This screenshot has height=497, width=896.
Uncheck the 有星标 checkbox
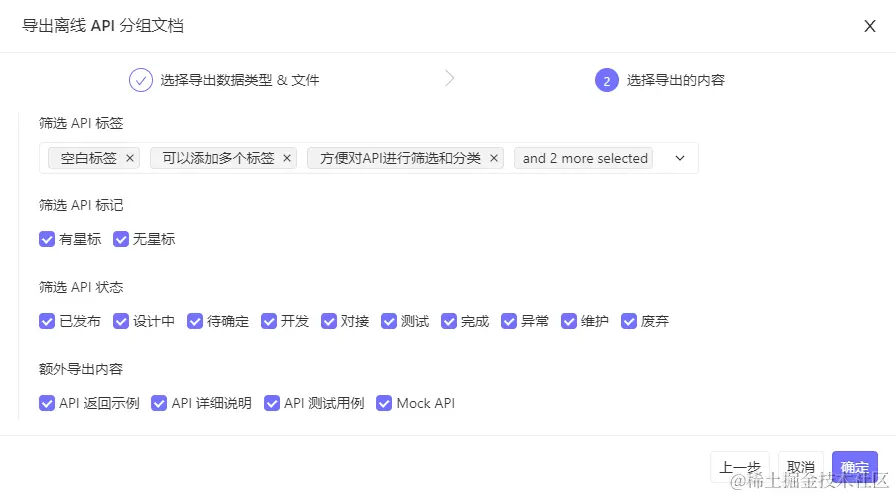pos(47,239)
